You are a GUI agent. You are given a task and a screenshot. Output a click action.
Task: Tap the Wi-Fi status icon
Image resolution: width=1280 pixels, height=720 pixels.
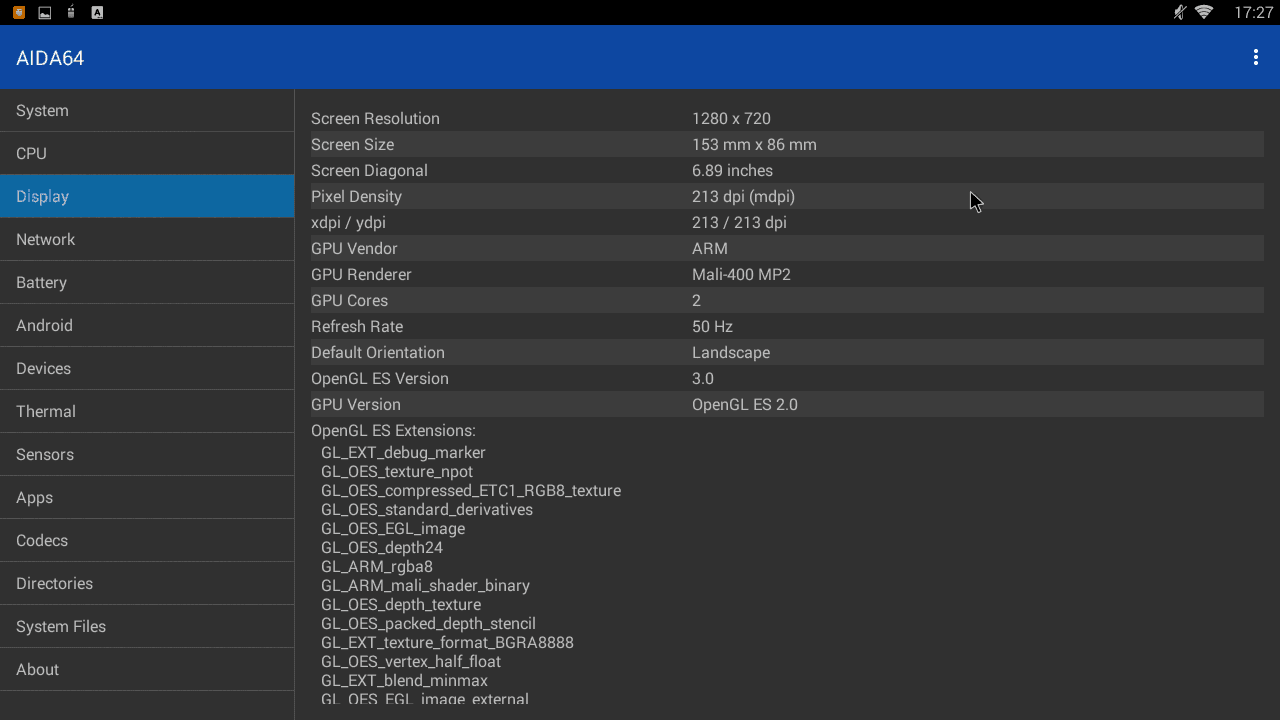pyautogui.click(x=1204, y=13)
